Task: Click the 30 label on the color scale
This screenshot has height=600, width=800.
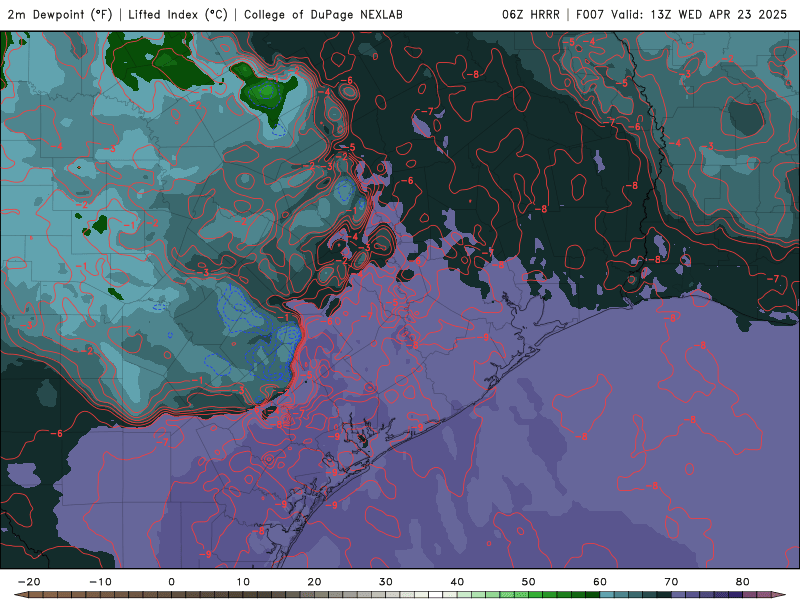Action: [x=386, y=582]
